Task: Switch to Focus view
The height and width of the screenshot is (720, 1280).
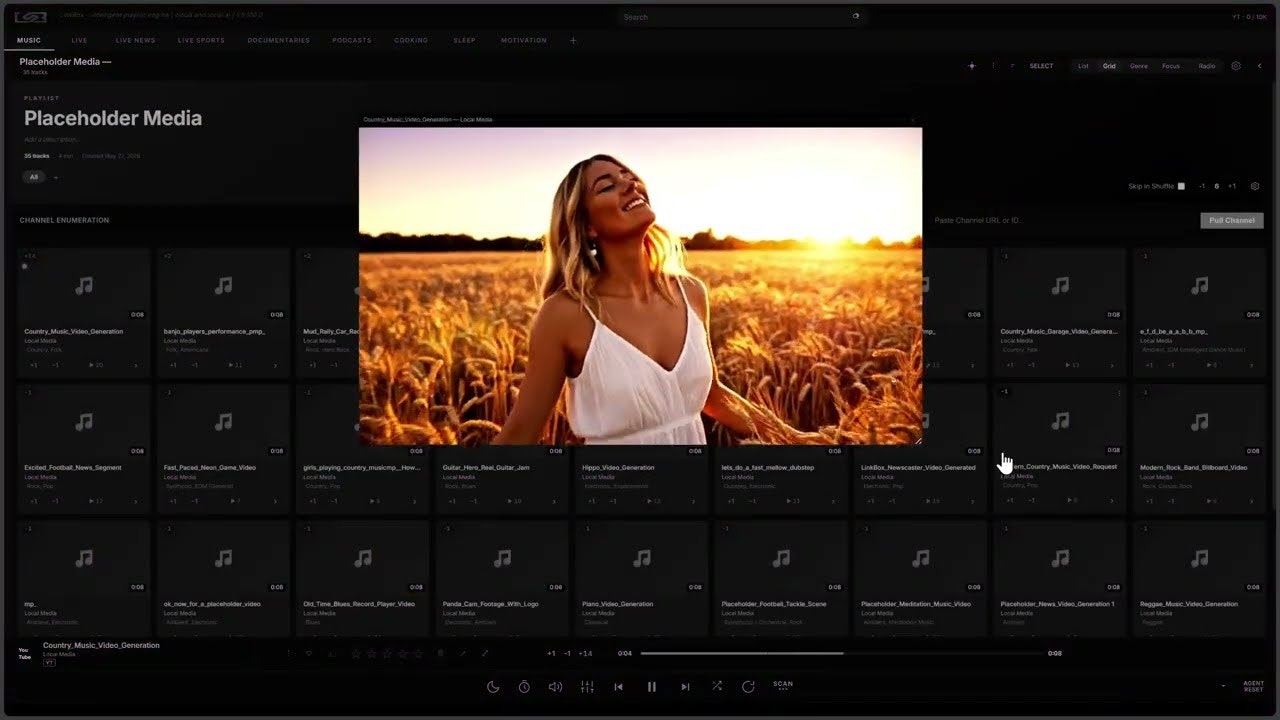Action: [1171, 66]
